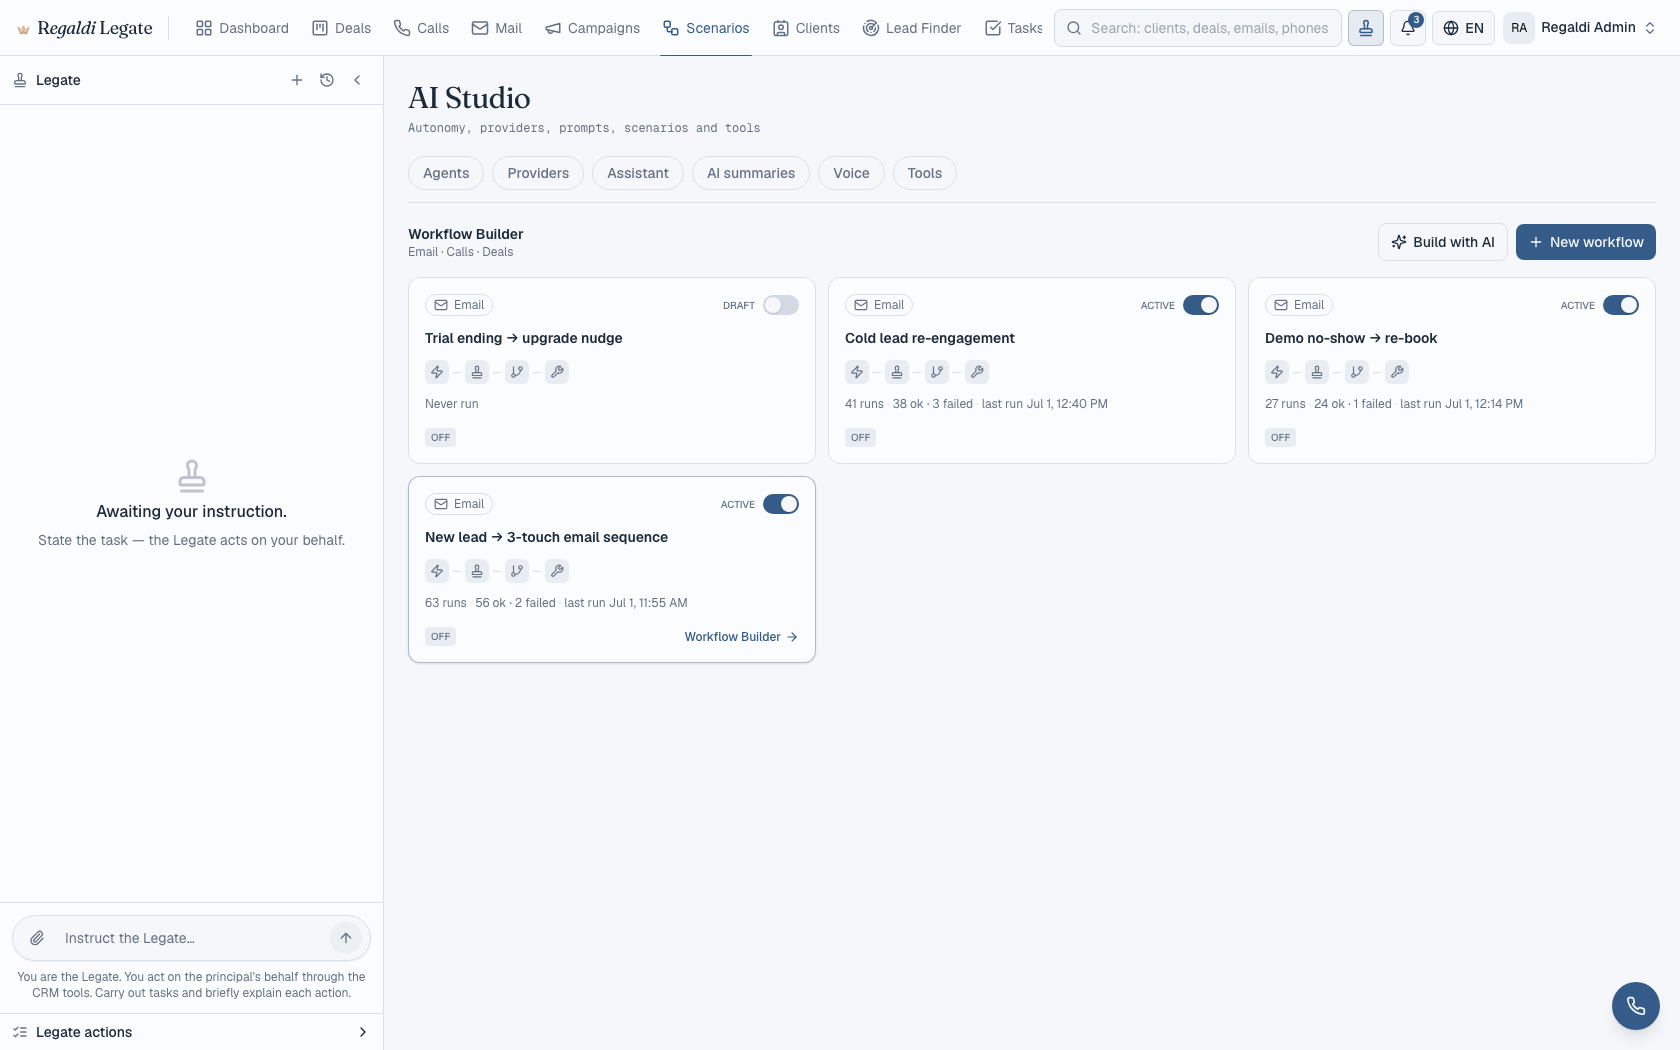Start a new Legate chat with plus icon

pyautogui.click(x=297, y=80)
